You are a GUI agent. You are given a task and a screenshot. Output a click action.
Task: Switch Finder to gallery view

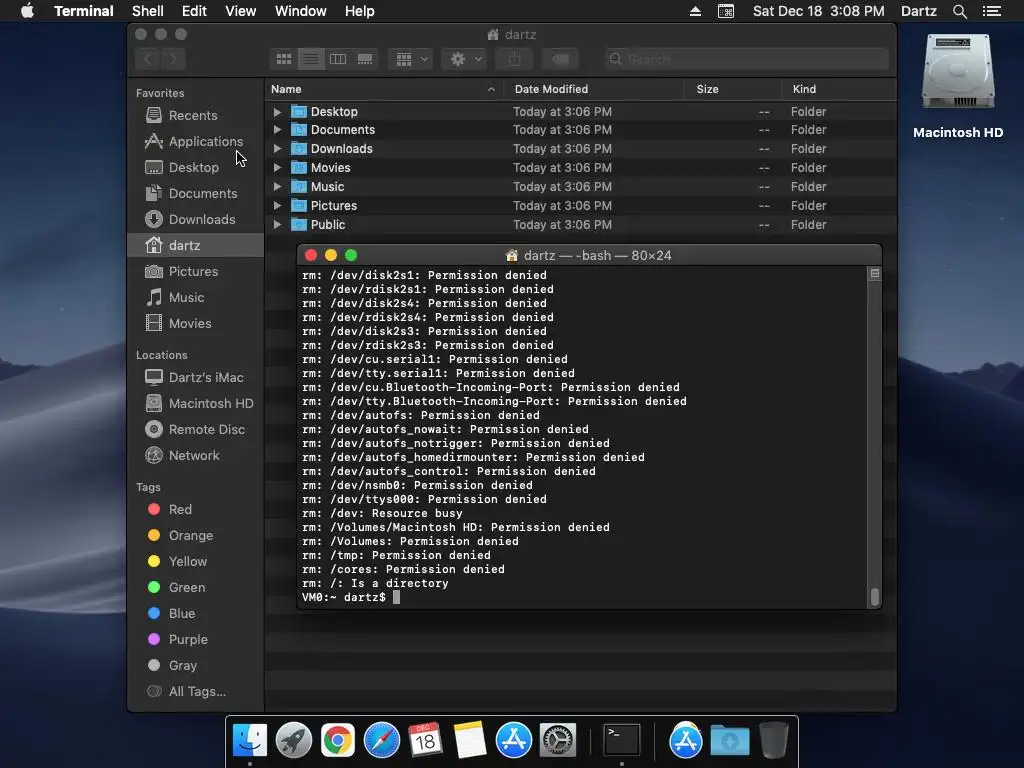(x=365, y=59)
